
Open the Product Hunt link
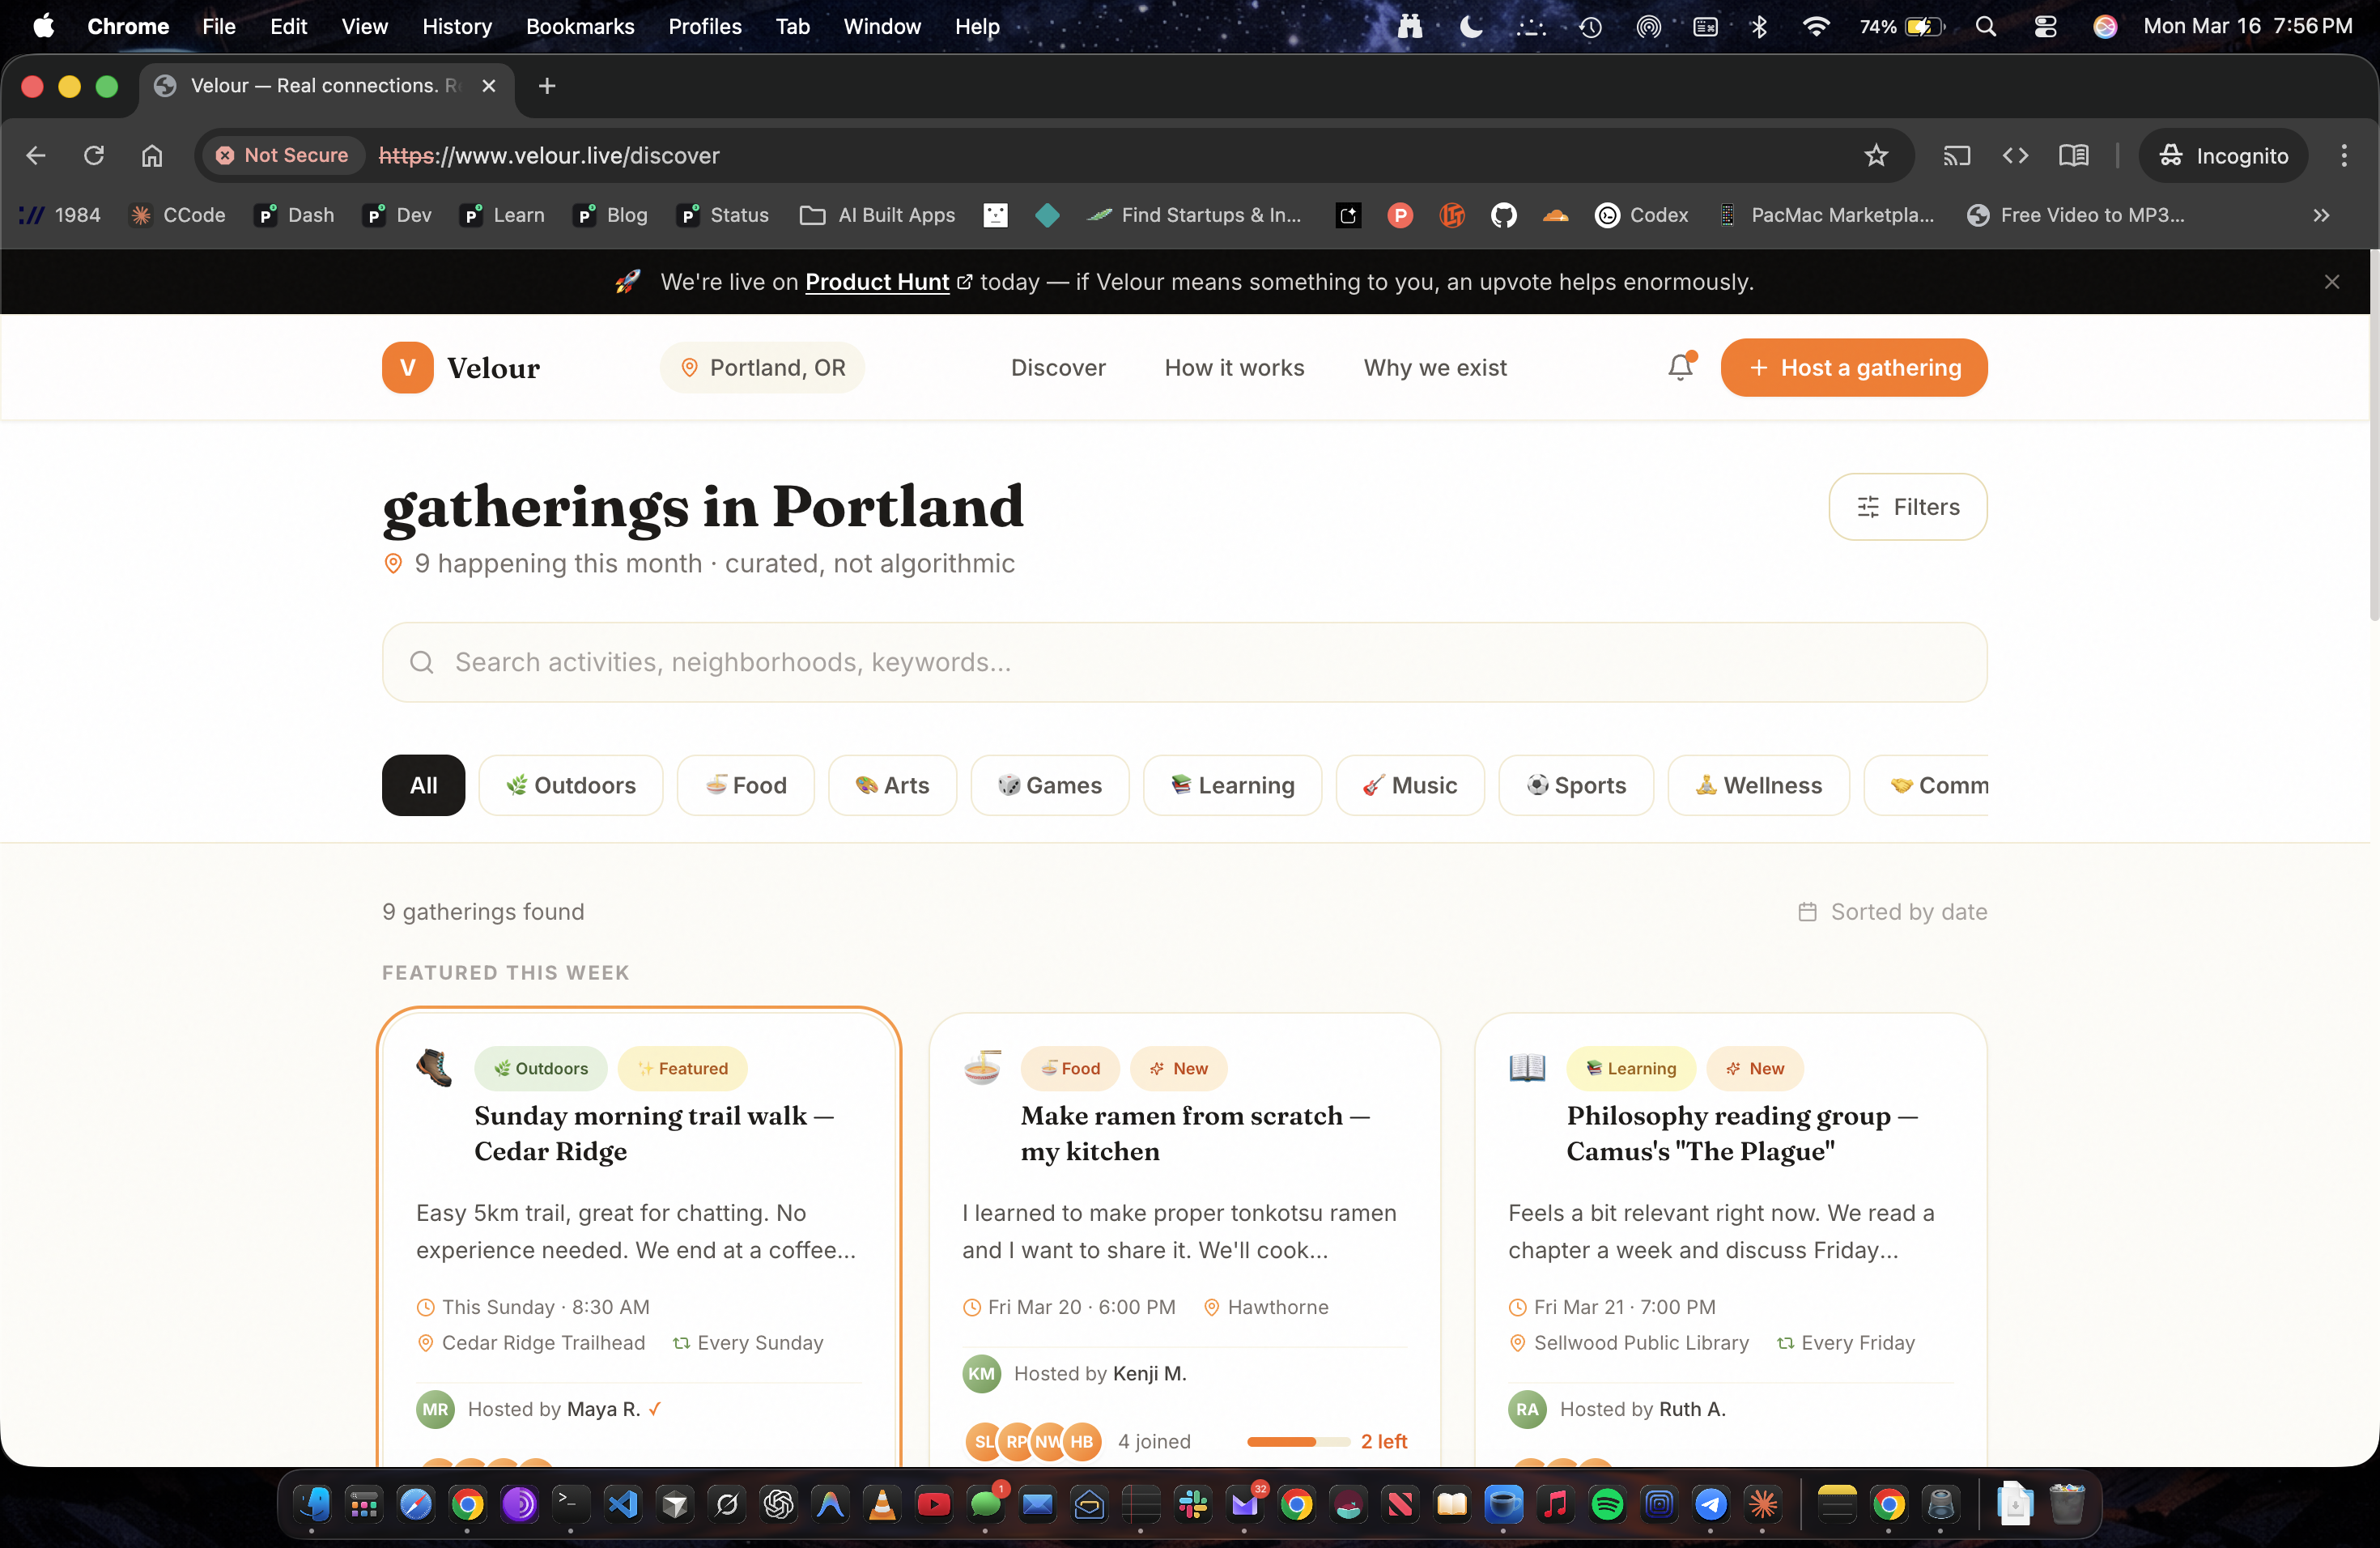click(x=877, y=282)
